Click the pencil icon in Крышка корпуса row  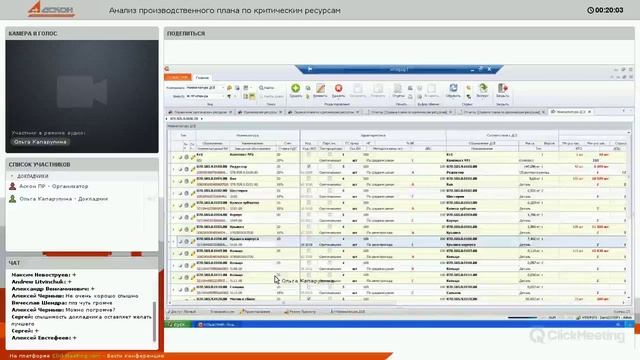click(x=193, y=241)
